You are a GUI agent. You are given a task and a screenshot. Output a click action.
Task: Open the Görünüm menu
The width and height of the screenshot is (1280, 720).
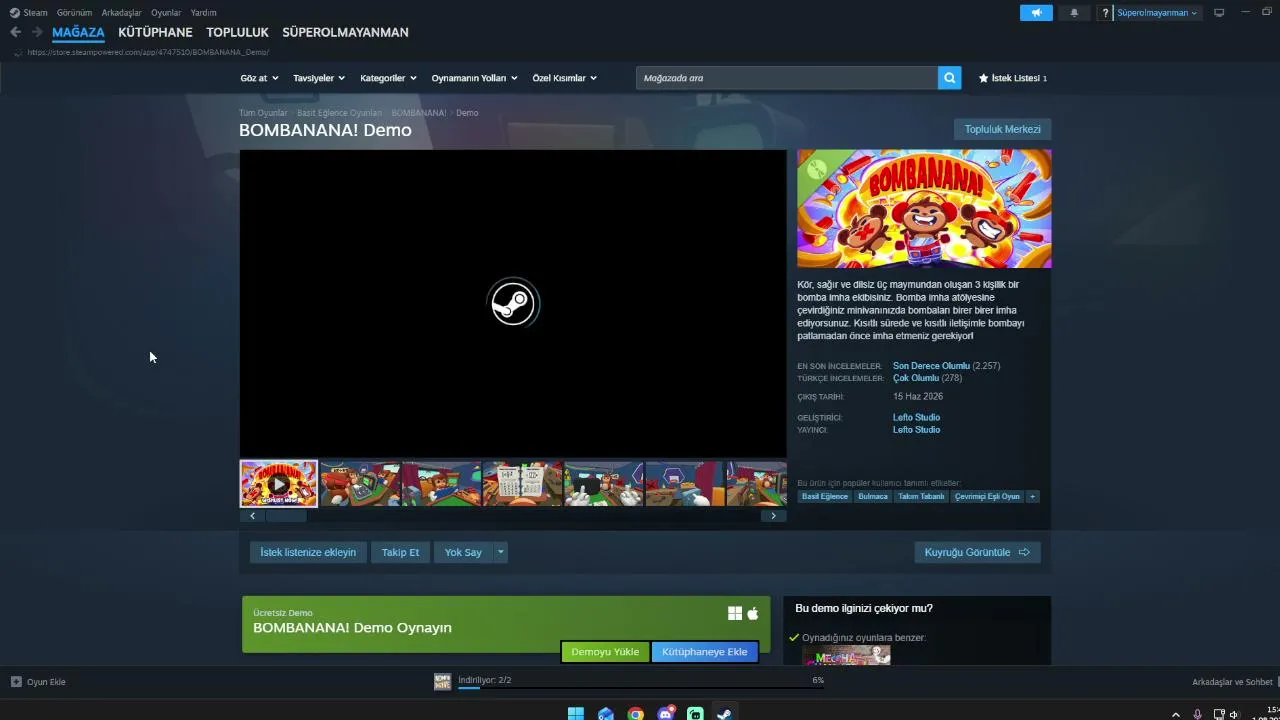(x=74, y=13)
